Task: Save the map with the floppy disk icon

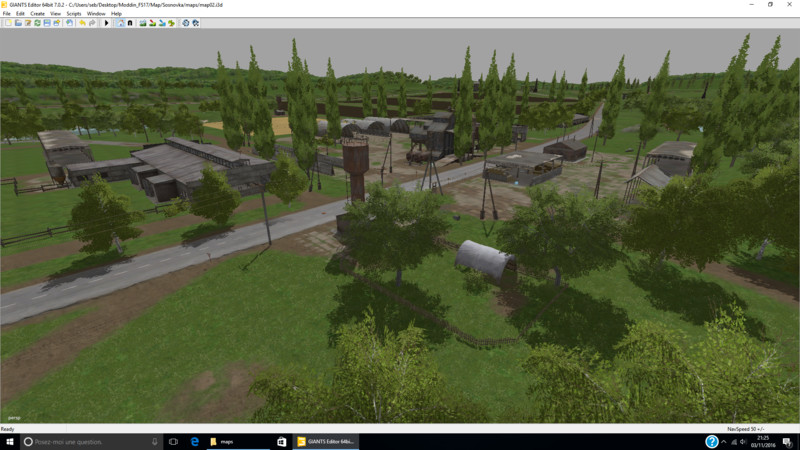Action: tap(47, 22)
